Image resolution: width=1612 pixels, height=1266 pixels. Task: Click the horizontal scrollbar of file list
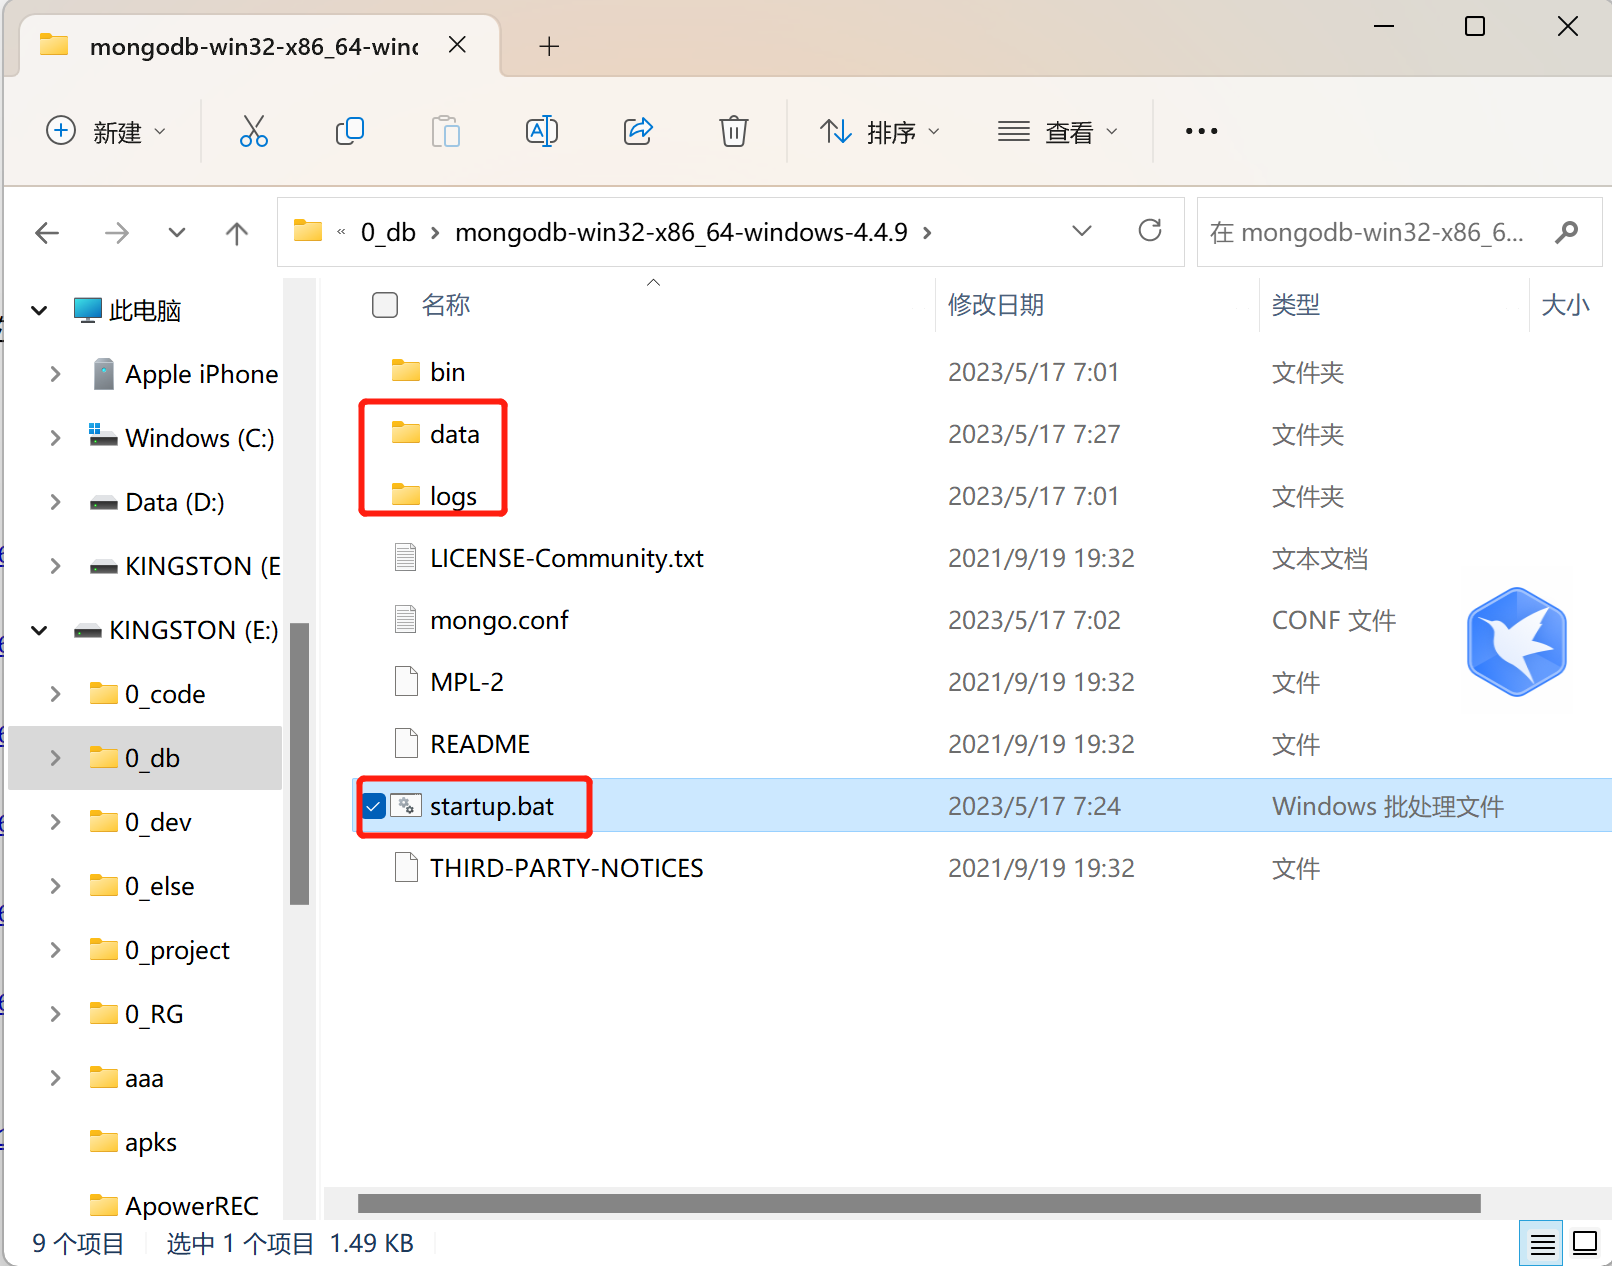pos(919,1203)
